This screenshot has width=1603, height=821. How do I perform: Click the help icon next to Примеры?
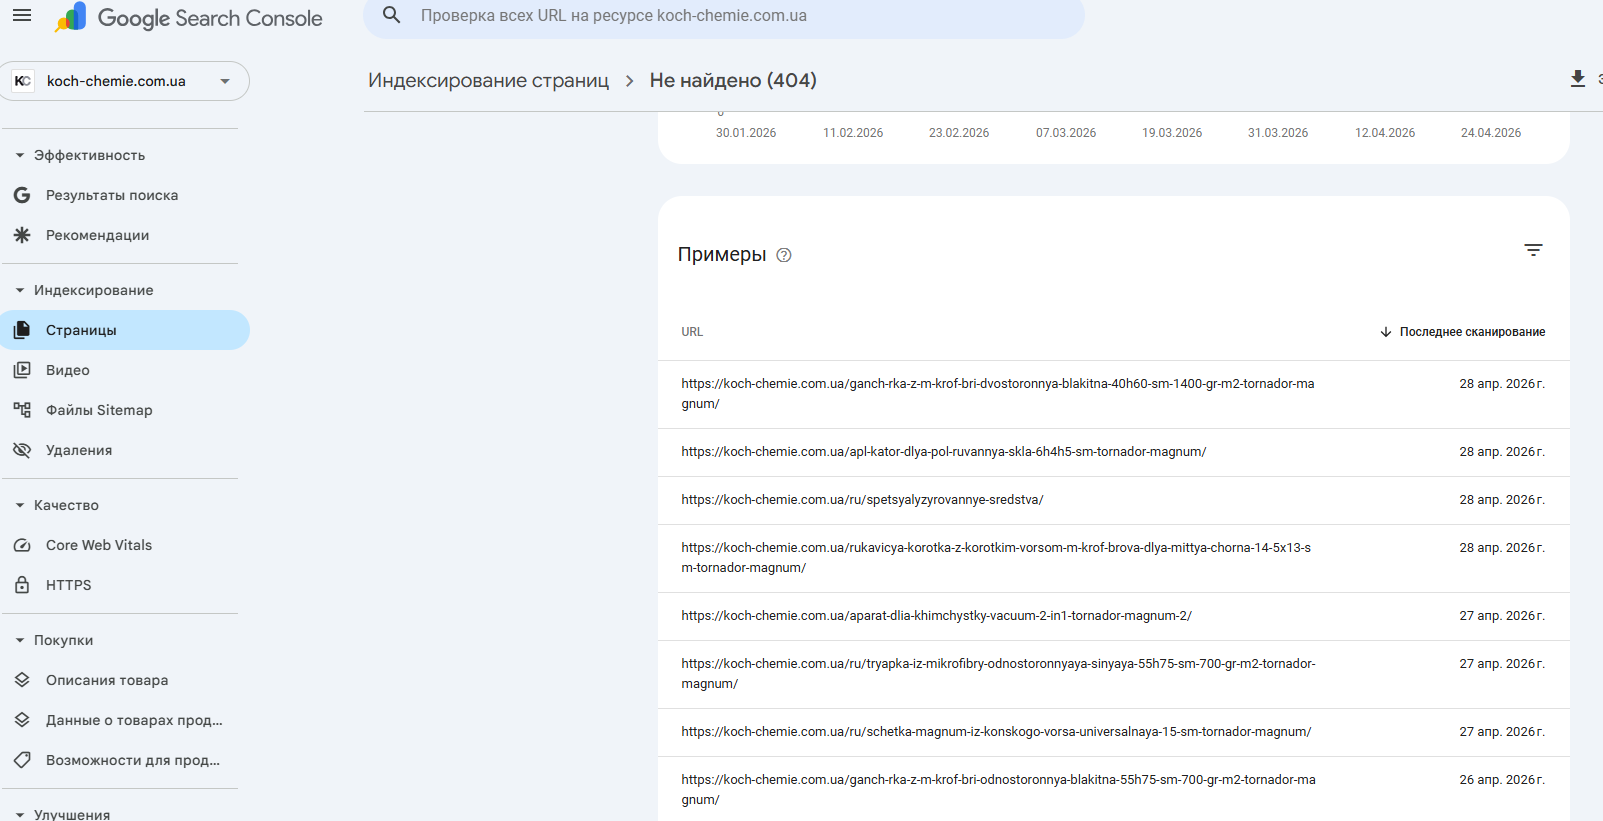[x=784, y=255]
